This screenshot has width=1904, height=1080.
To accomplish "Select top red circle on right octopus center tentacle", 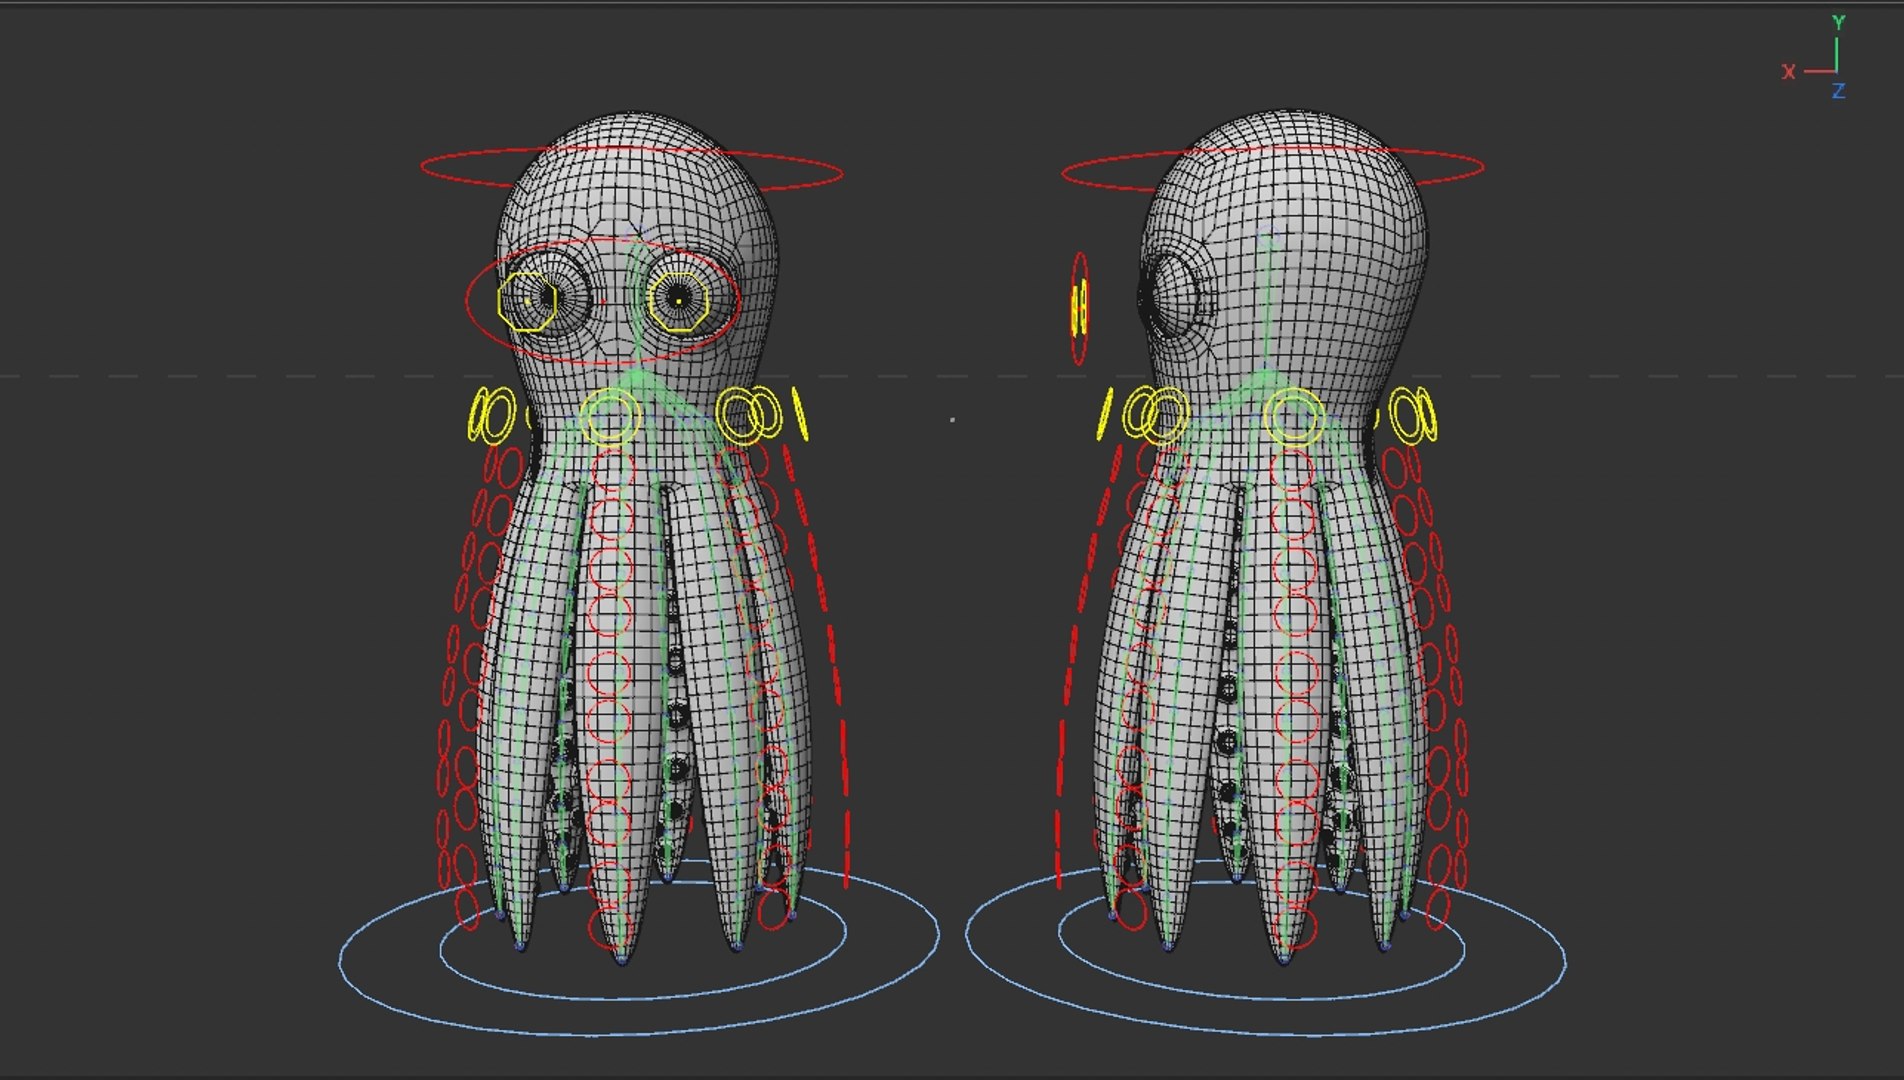I will click(1293, 470).
